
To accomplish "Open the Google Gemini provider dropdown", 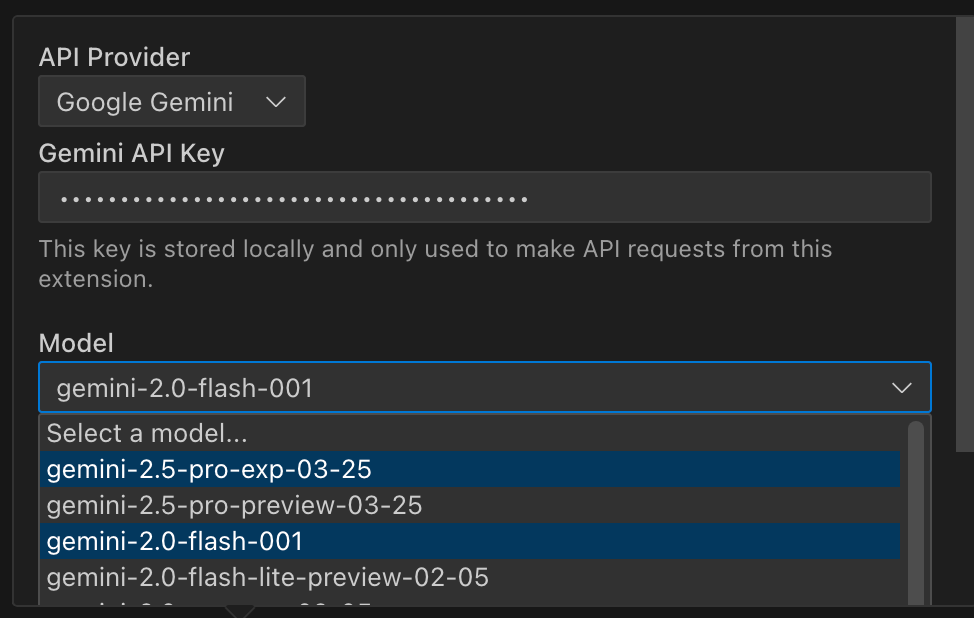I will point(171,102).
